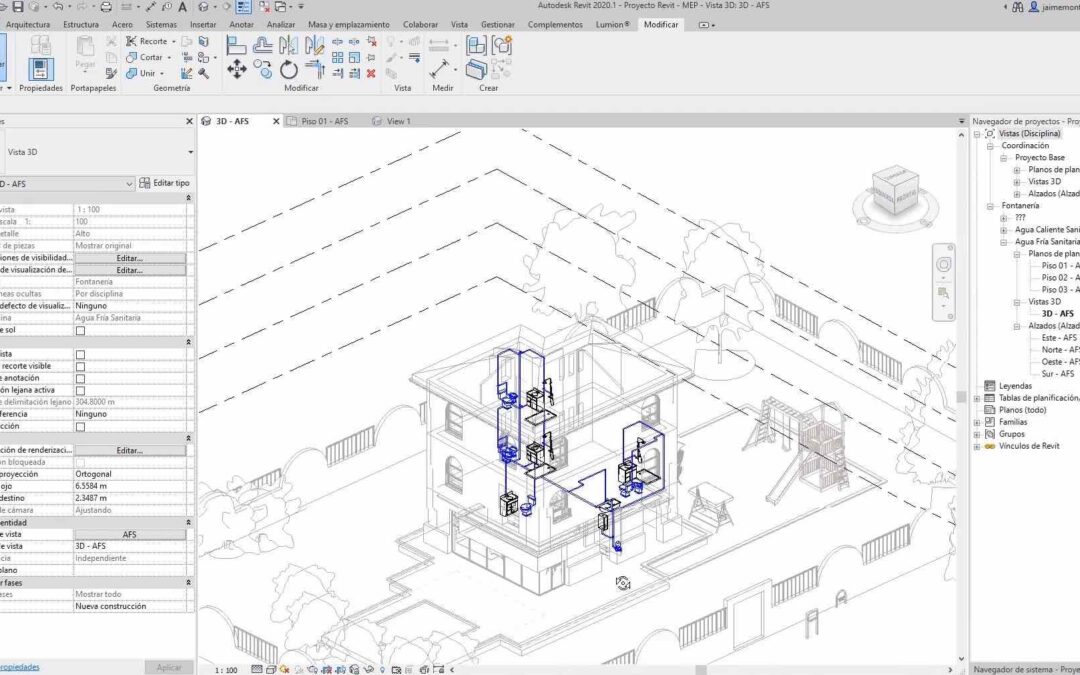This screenshot has height=675, width=1080.
Task: Collapse the Coordinación tree node
Action: [990, 146]
